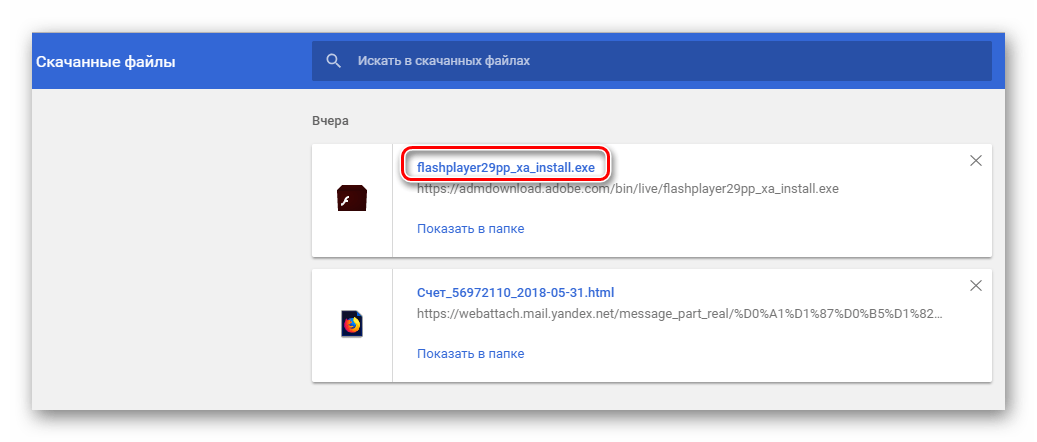Click the 'Вчера' date heading
This screenshot has width=1037, height=442.
tap(330, 120)
